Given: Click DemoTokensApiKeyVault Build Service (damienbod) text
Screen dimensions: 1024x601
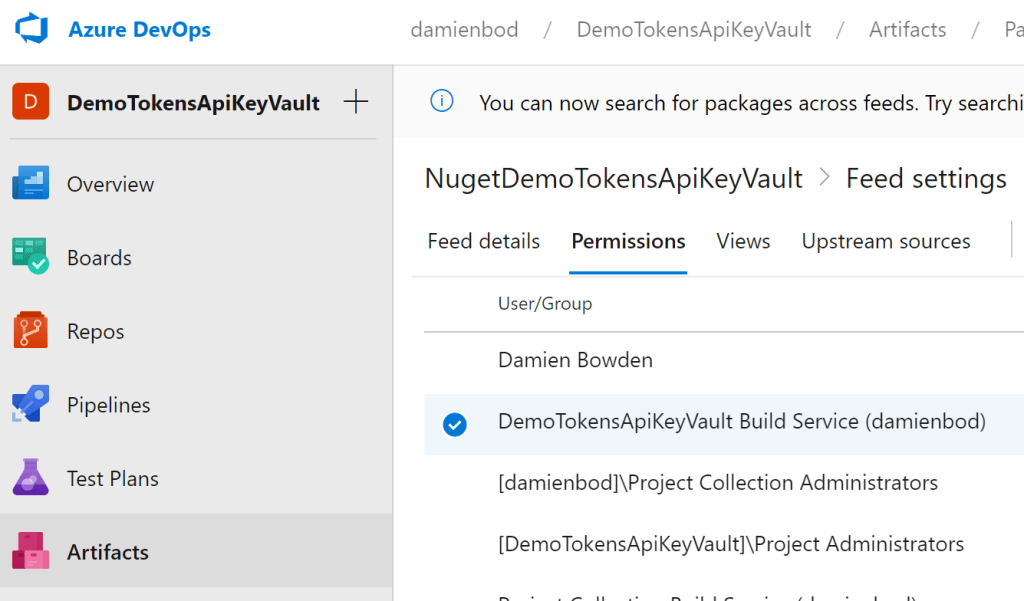Looking at the screenshot, I should point(742,422).
